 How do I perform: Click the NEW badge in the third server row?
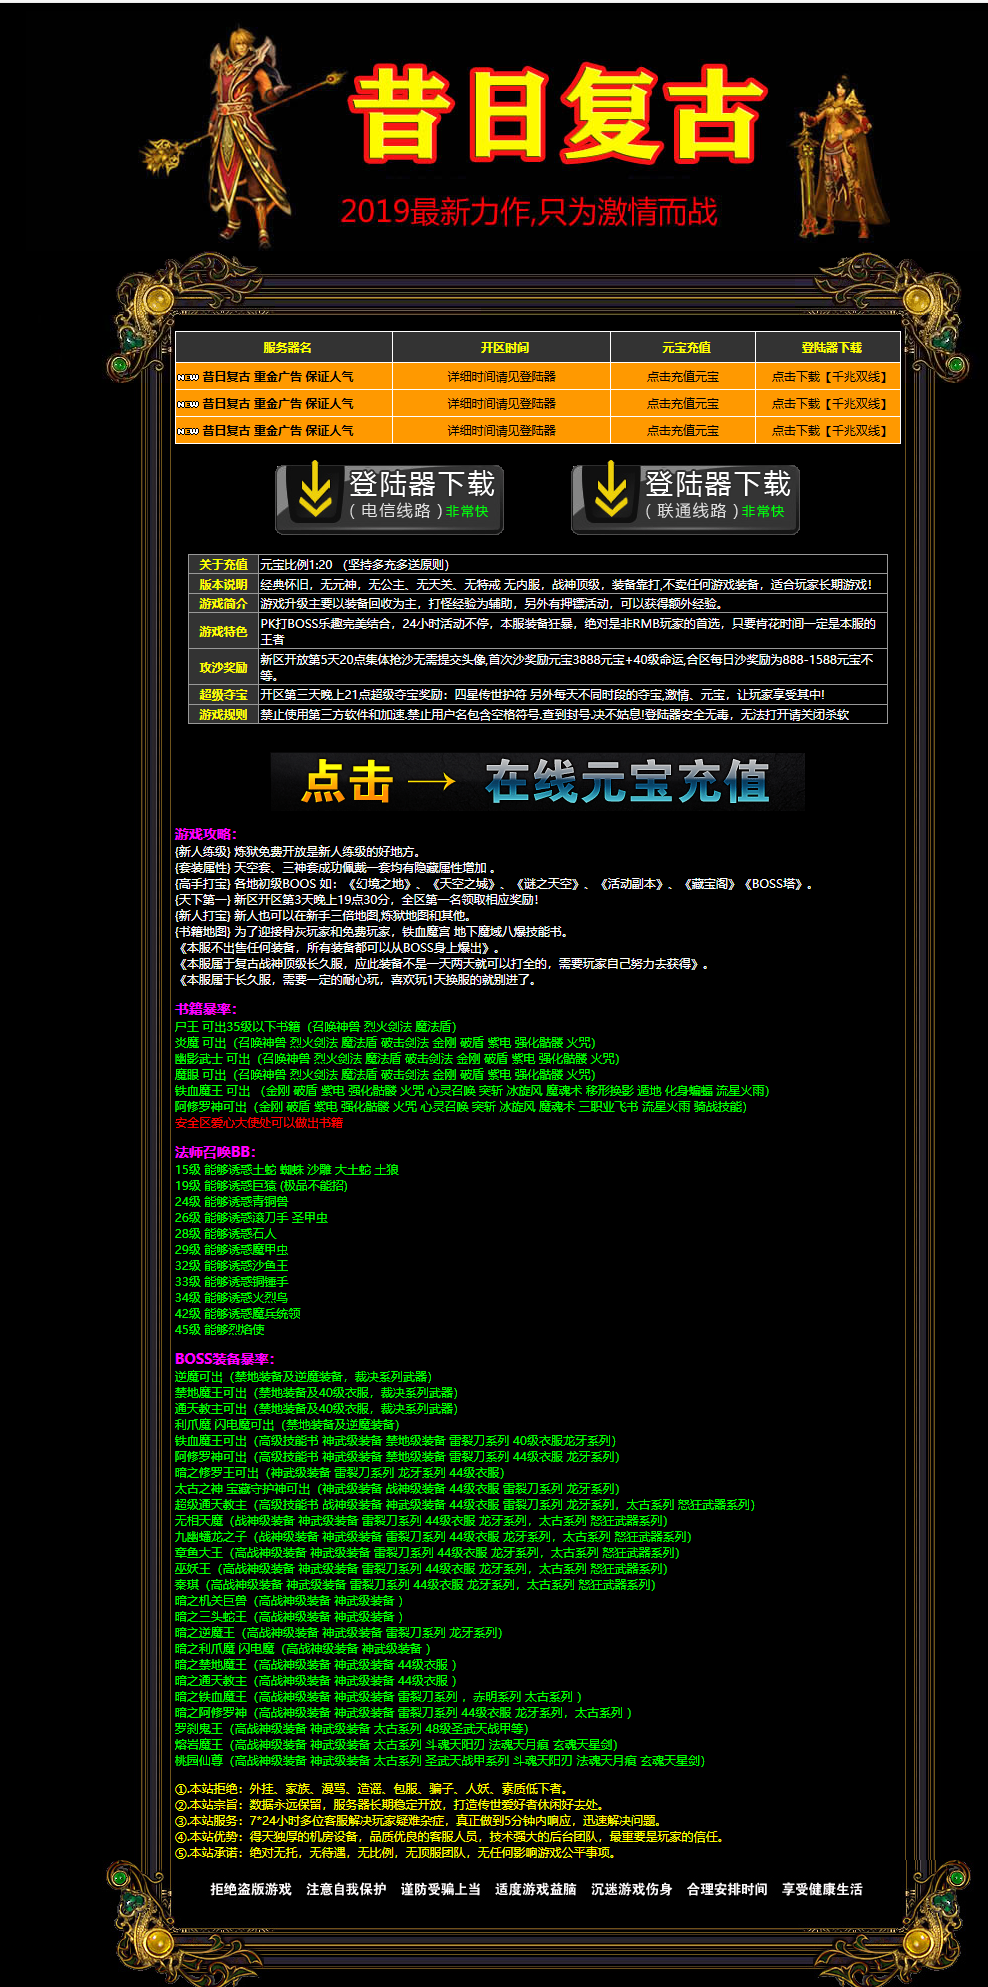tap(188, 432)
